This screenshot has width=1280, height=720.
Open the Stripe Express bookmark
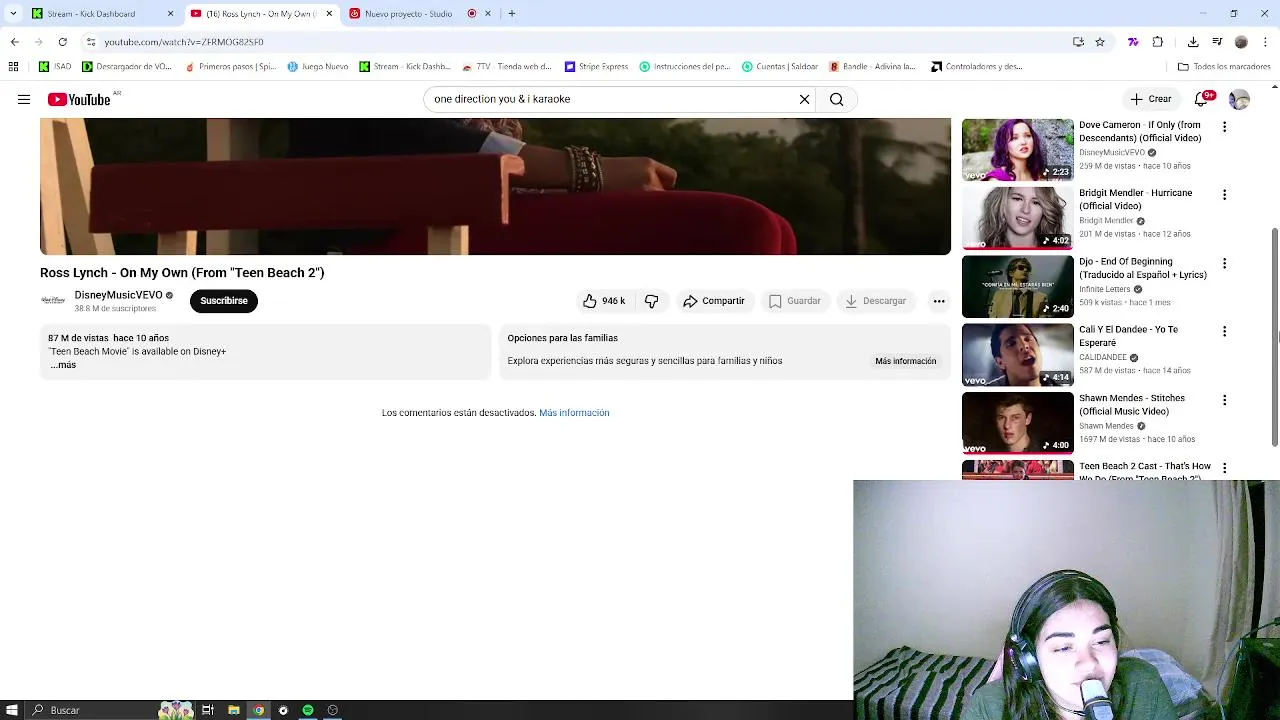(x=597, y=67)
